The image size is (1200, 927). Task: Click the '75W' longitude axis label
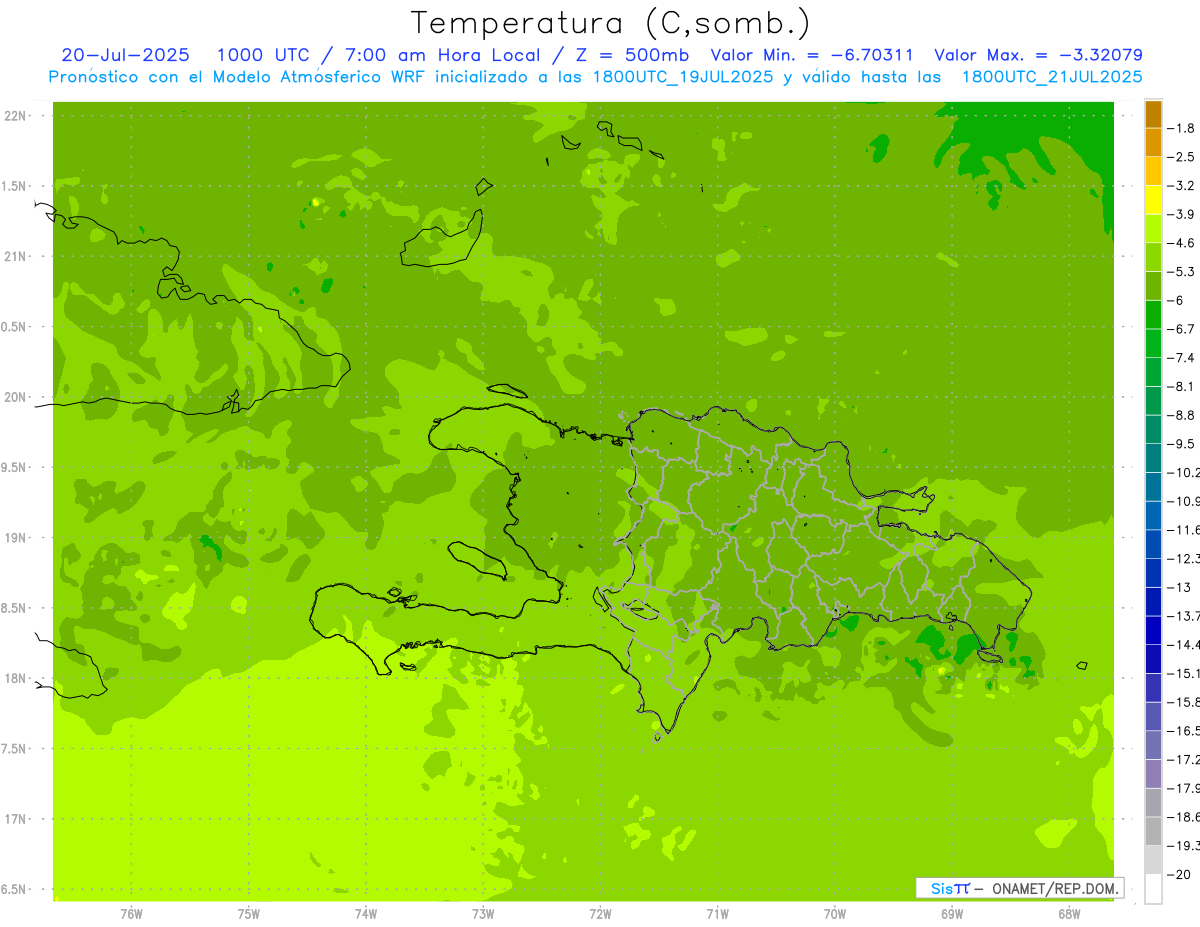pyautogui.click(x=249, y=913)
